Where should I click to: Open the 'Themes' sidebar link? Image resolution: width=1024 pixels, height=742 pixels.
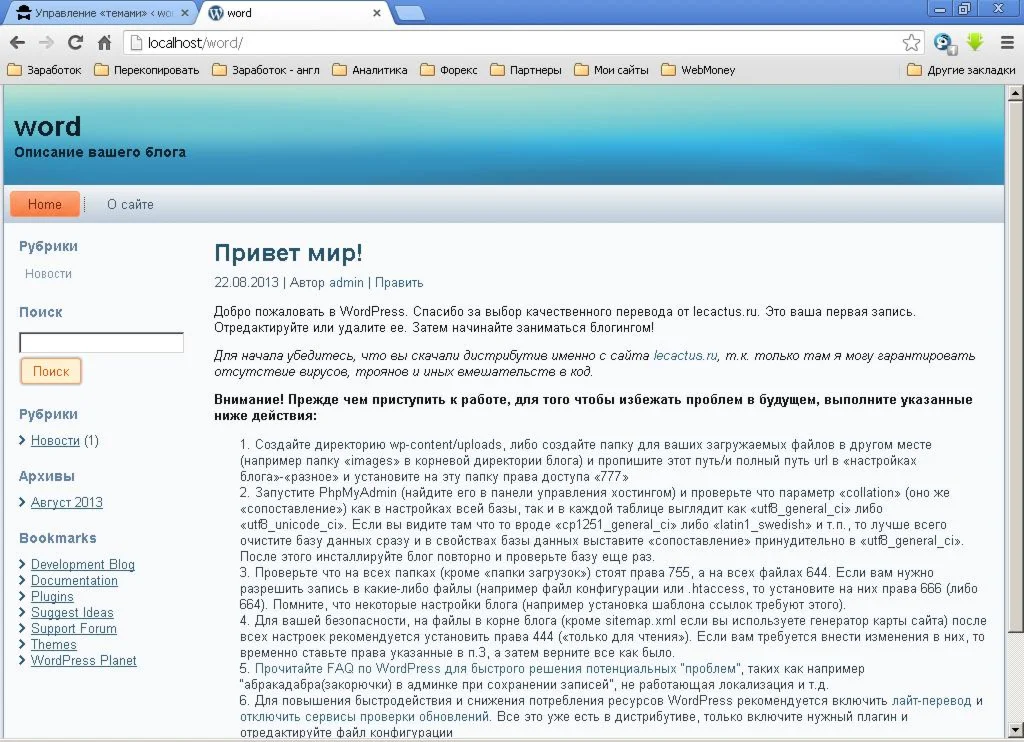(x=54, y=645)
